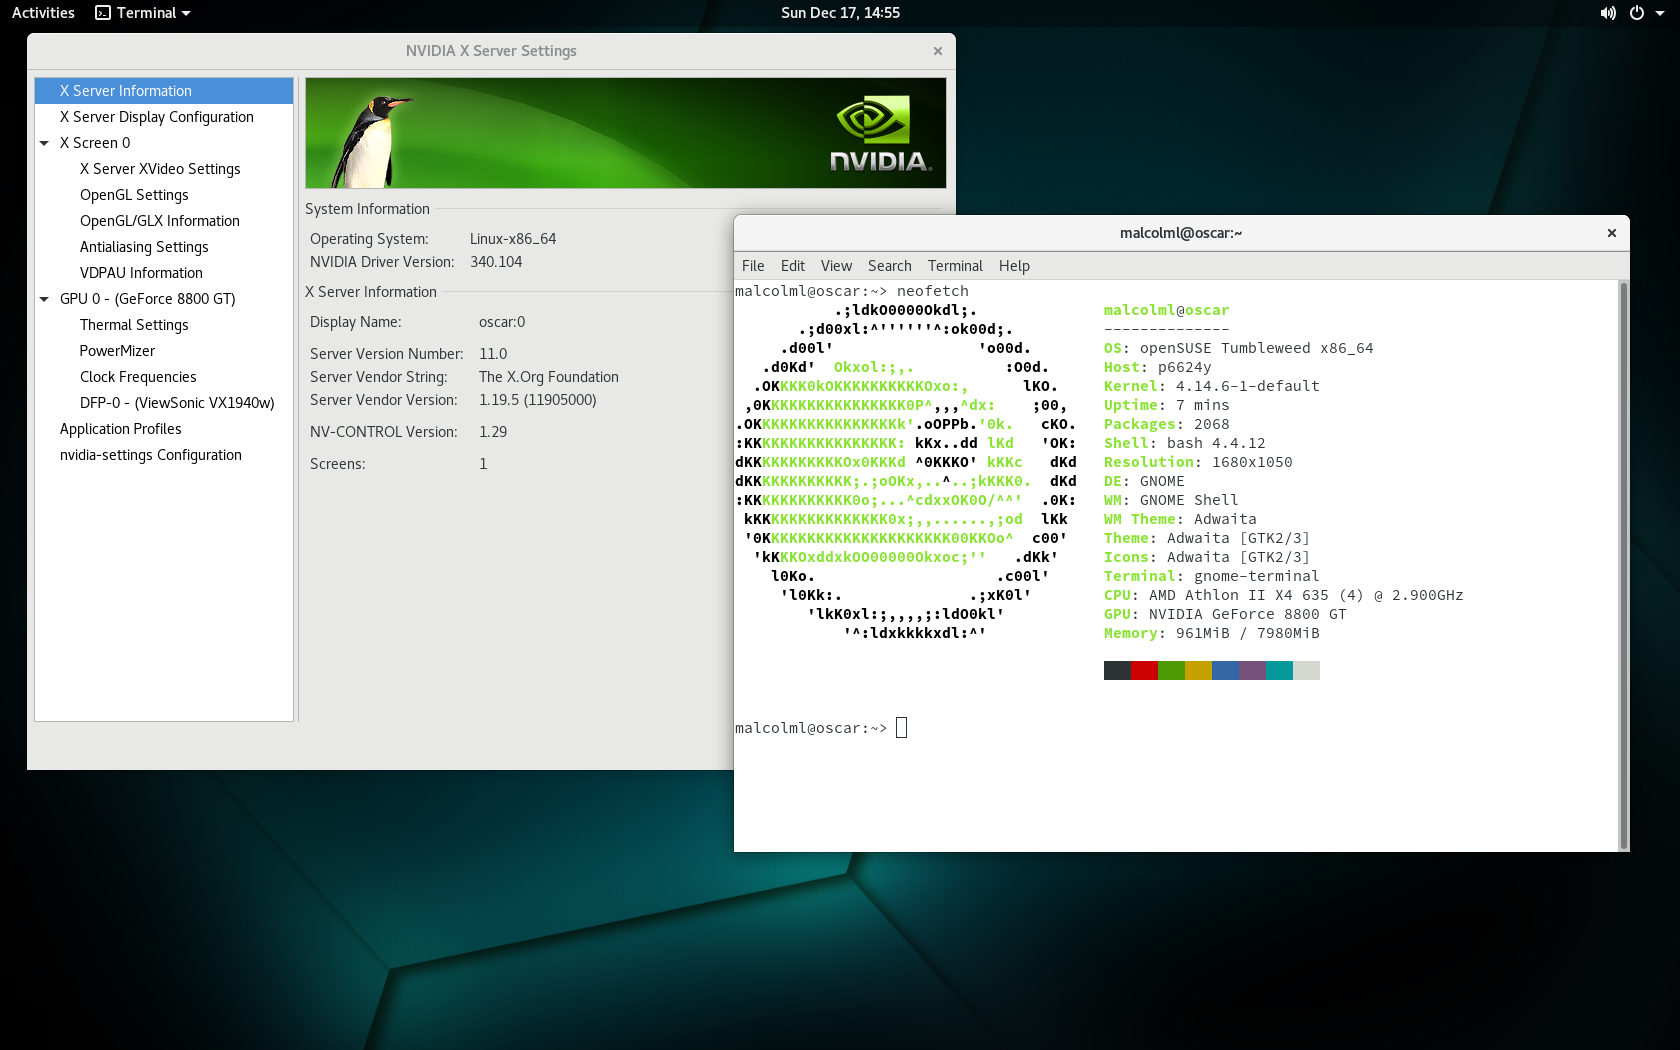Click the purple color block in neofetch output
This screenshot has width=1680, height=1050.
point(1252,671)
